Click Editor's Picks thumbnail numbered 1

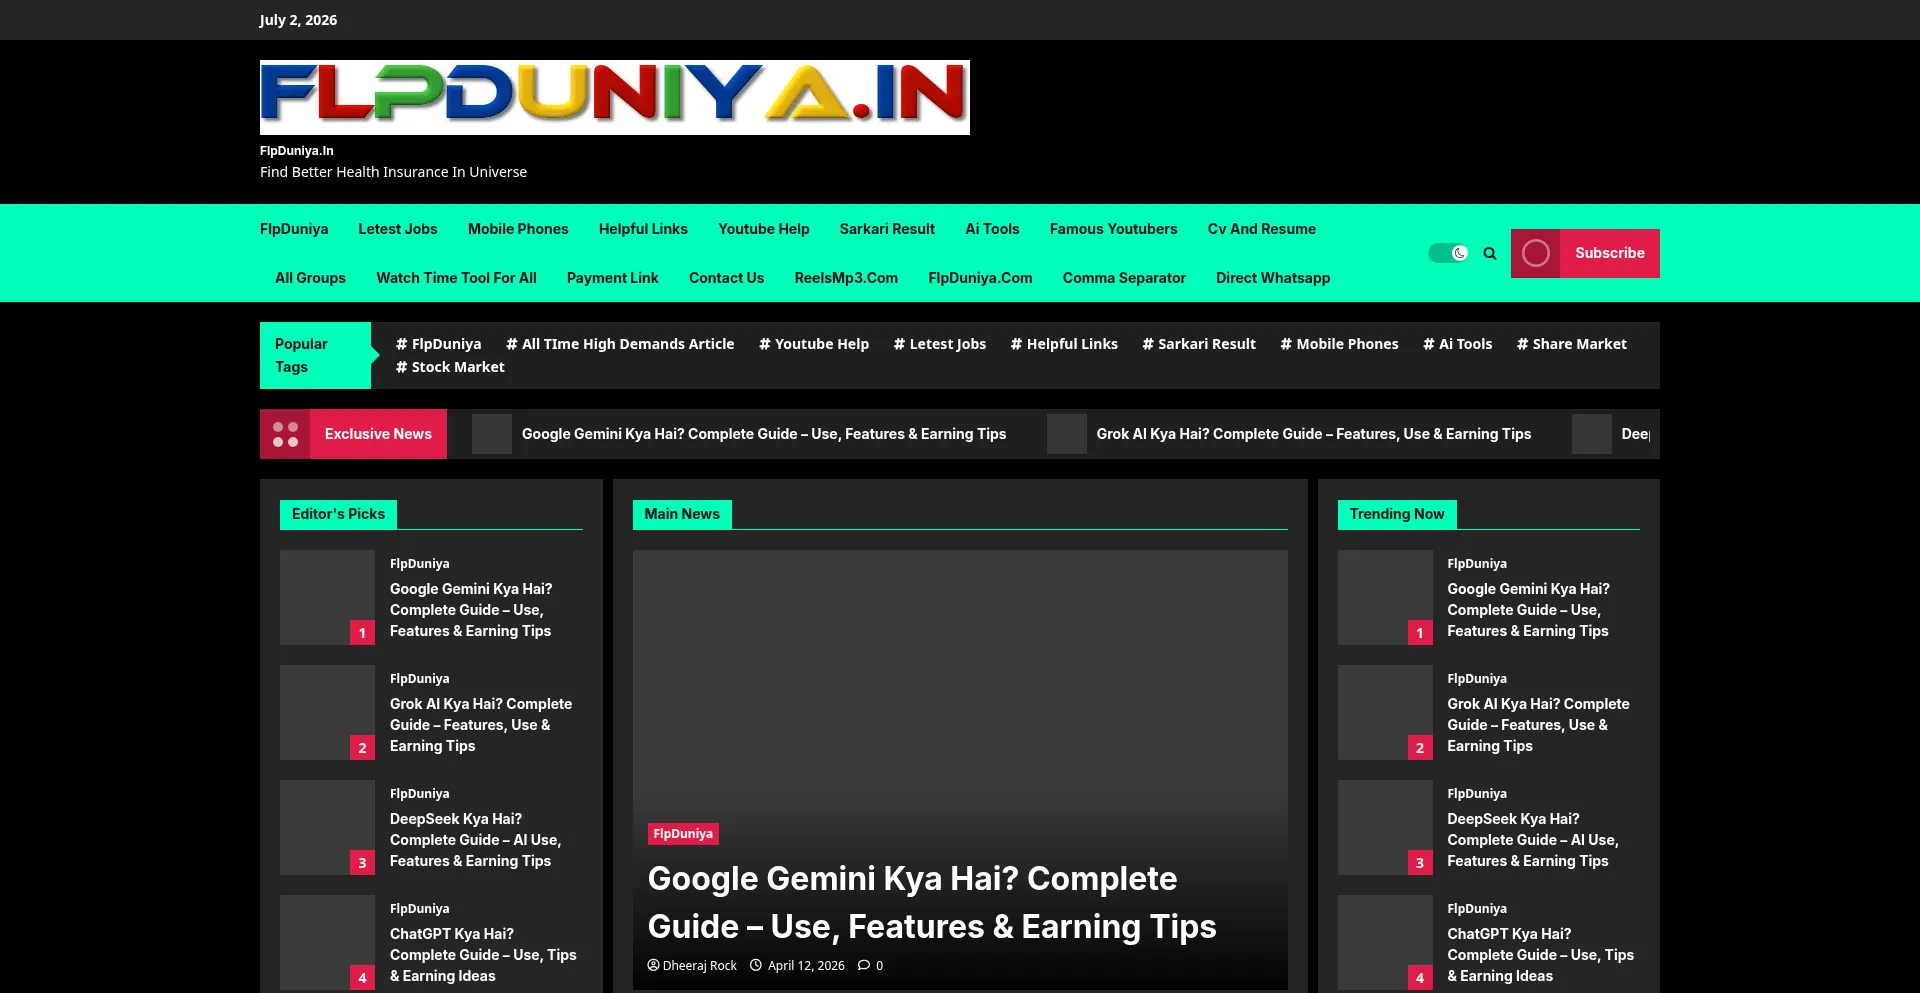click(327, 597)
